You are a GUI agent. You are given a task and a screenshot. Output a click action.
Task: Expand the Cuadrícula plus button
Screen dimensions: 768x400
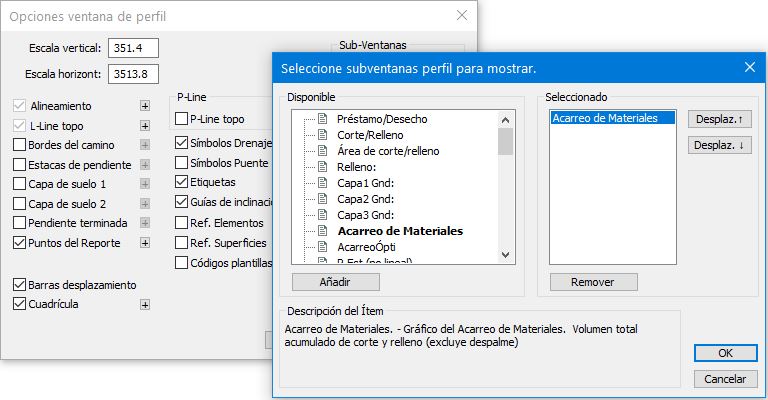pyautogui.click(x=144, y=304)
